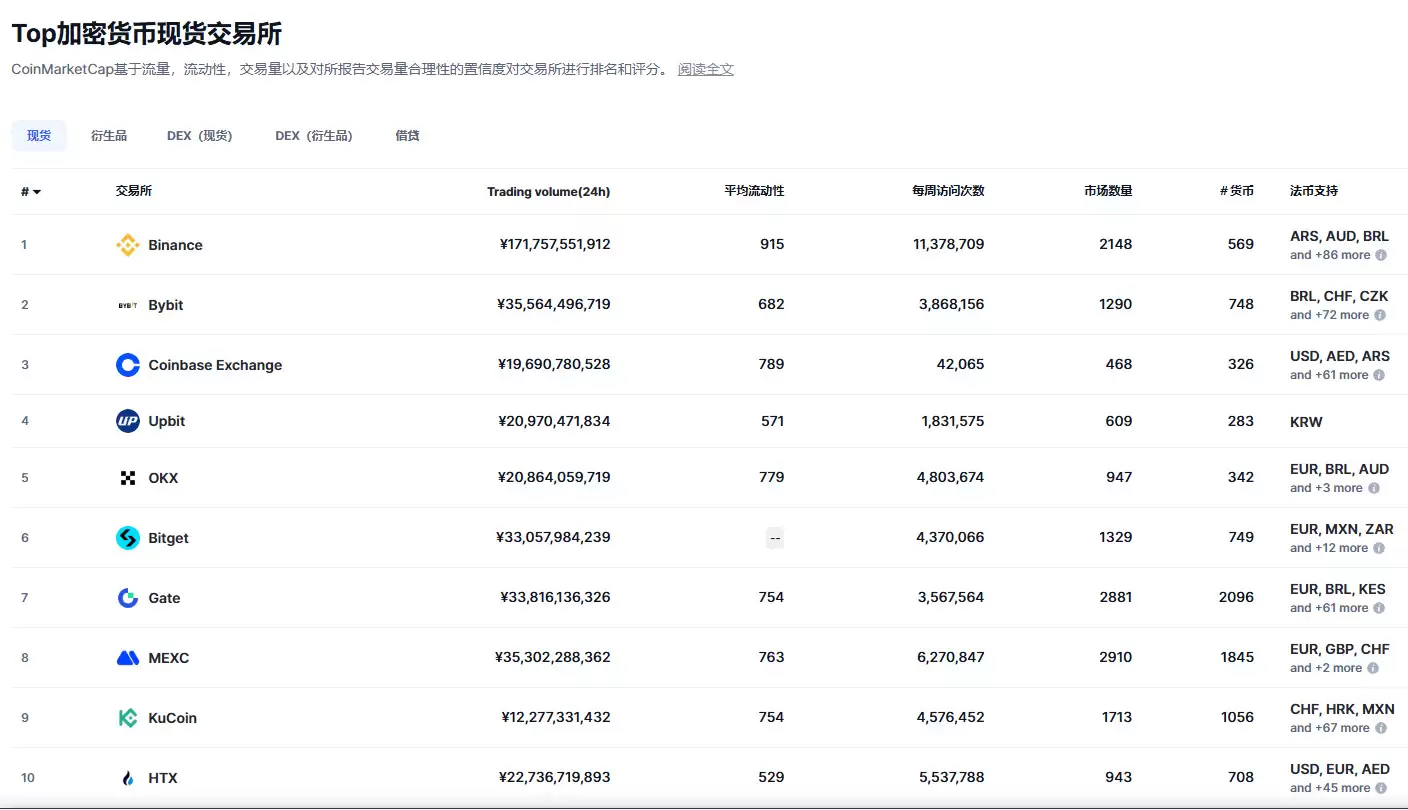Click info icon beside Binance's +86 more
Image resolution: width=1408 pixels, height=810 pixels.
coord(1381,255)
